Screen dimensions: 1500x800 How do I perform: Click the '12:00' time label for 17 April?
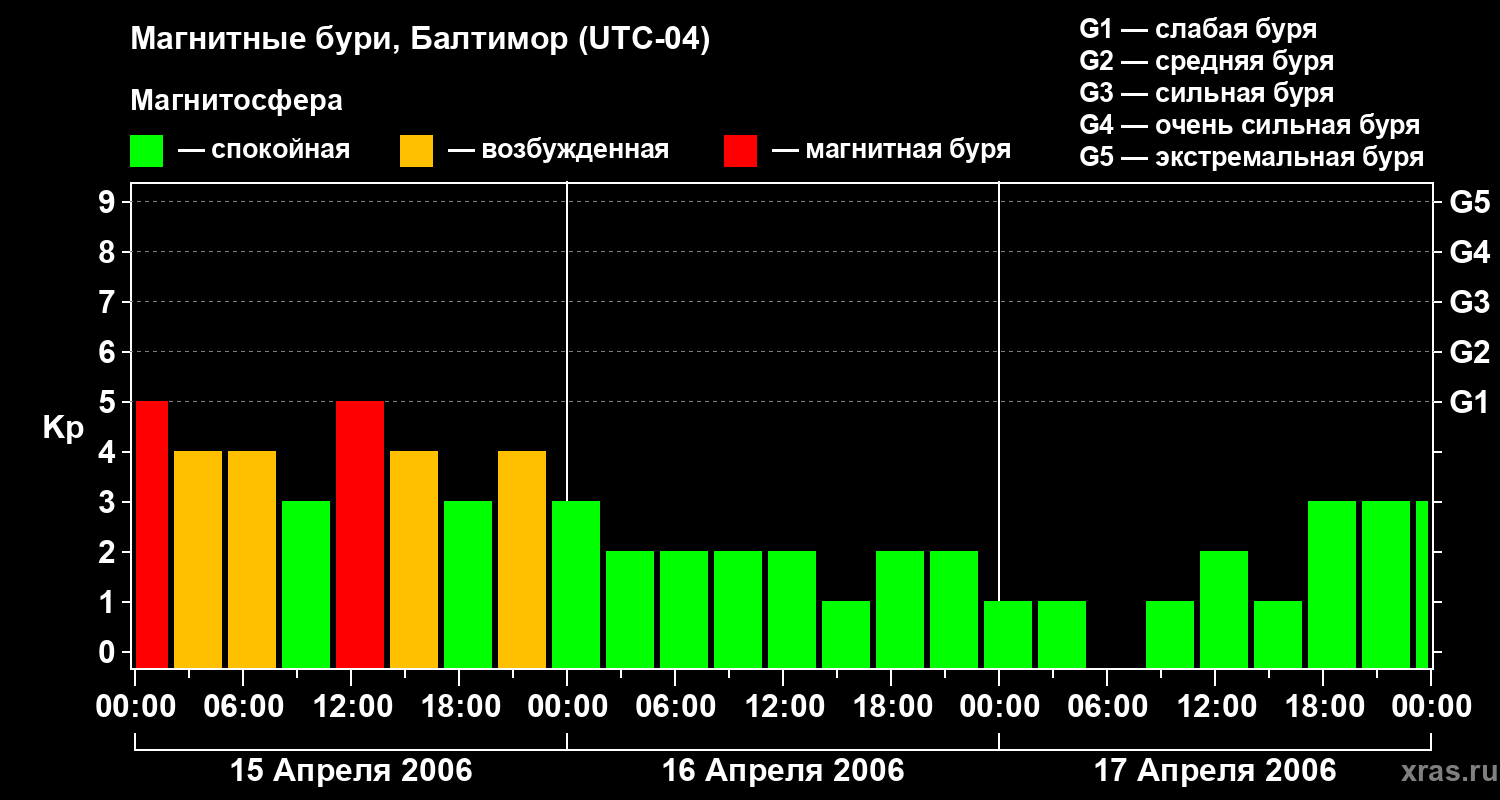point(1216,707)
